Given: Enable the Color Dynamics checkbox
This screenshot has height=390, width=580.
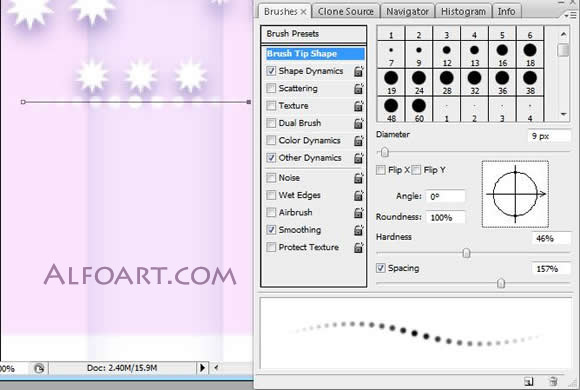Looking at the screenshot, I should pyautogui.click(x=271, y=141).
